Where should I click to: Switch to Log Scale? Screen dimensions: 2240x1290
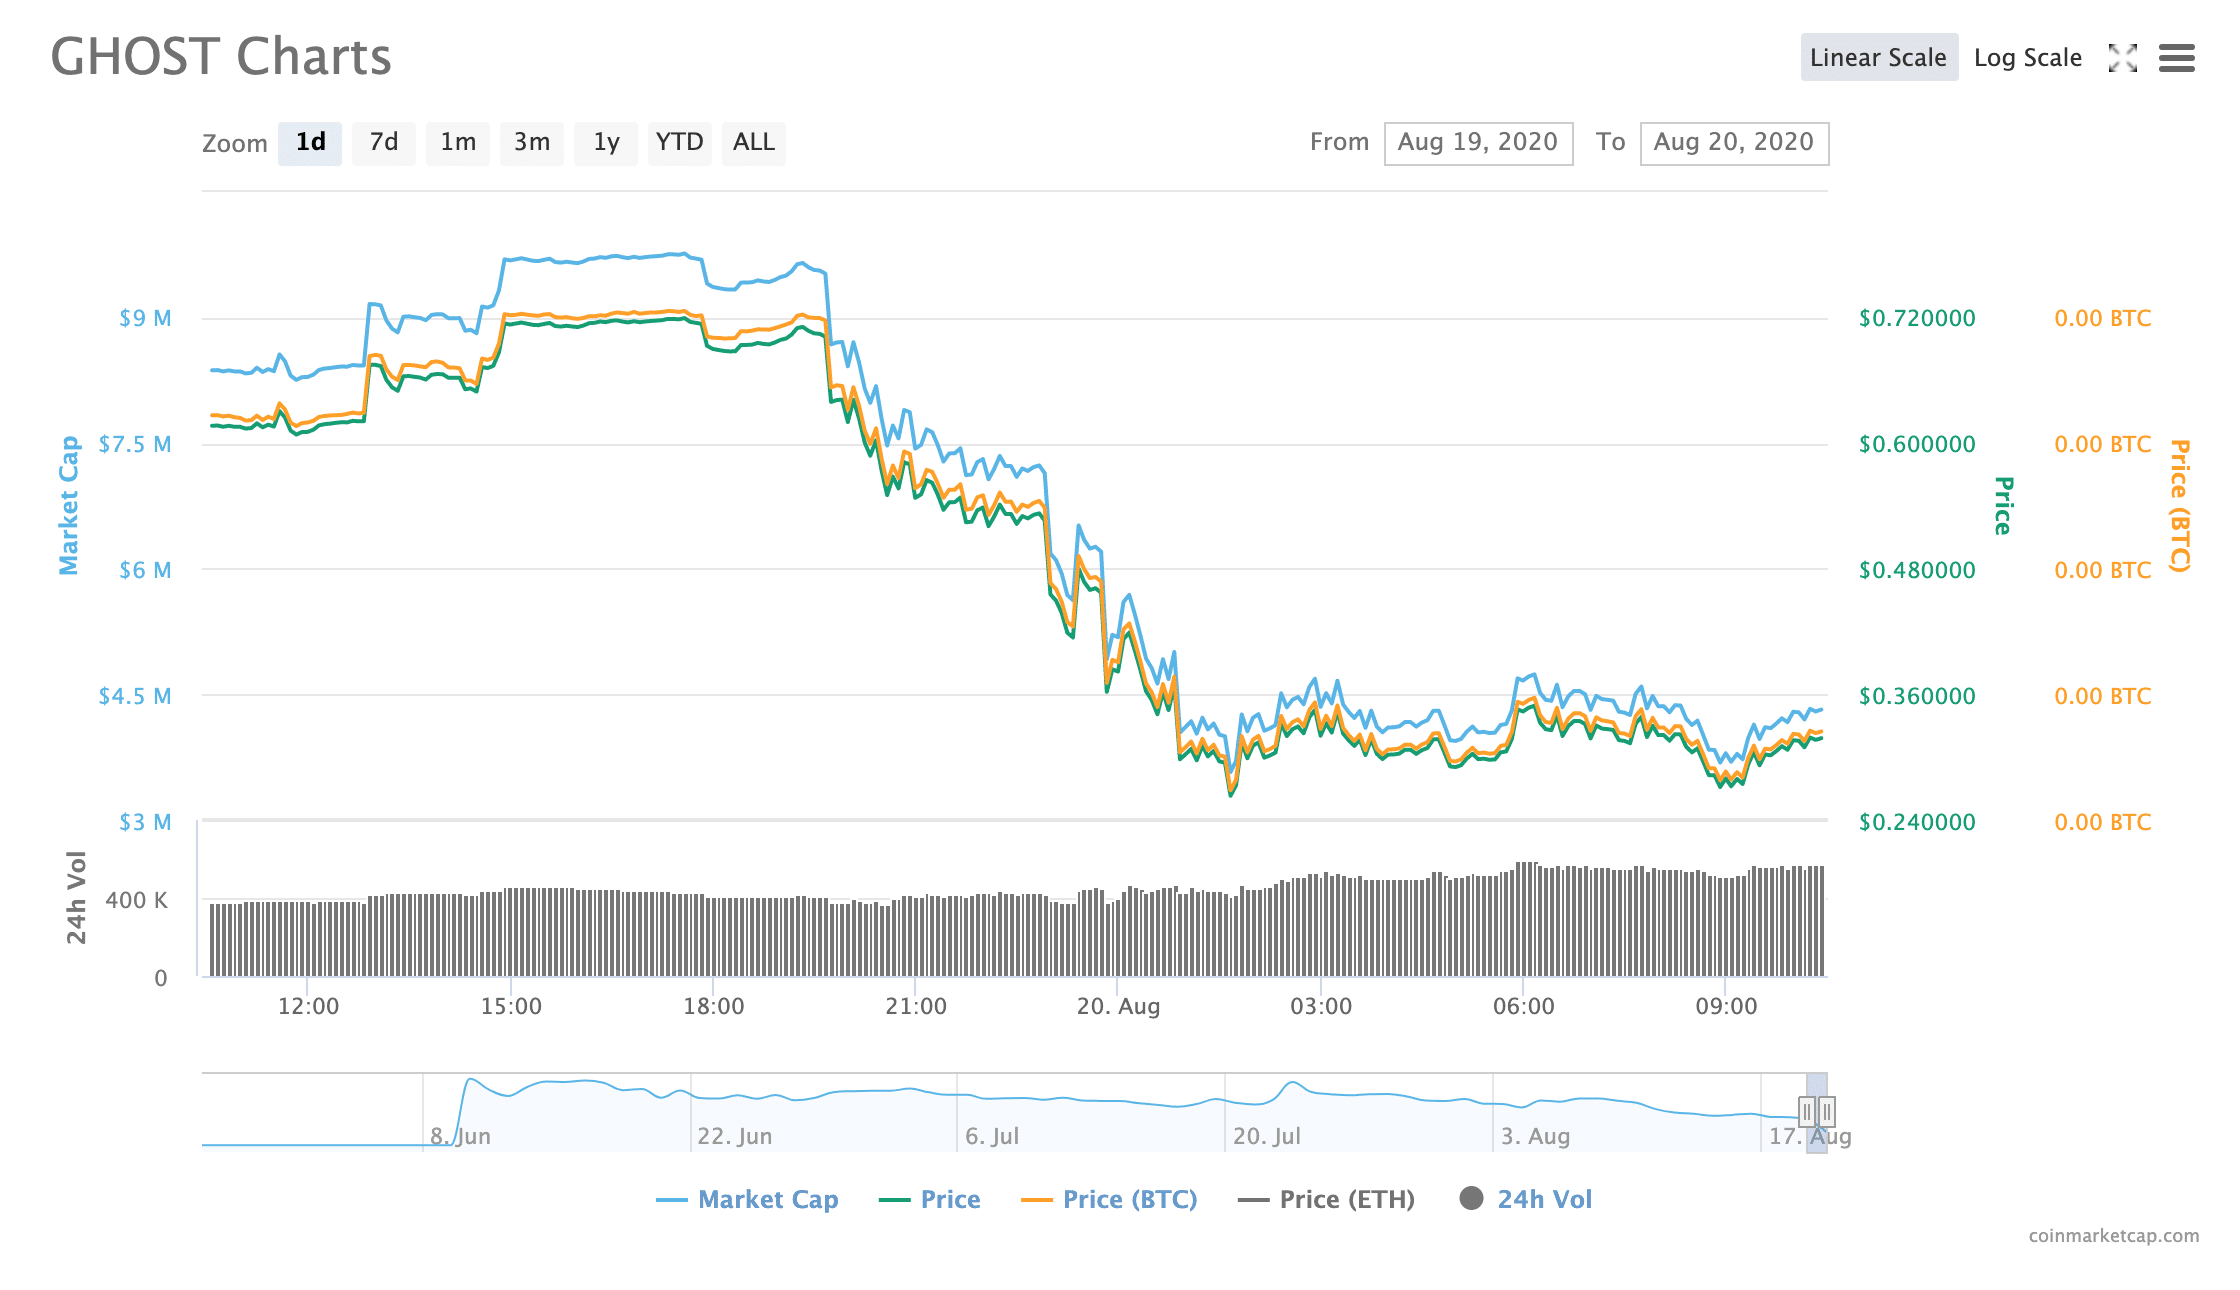pos(2027,58)
